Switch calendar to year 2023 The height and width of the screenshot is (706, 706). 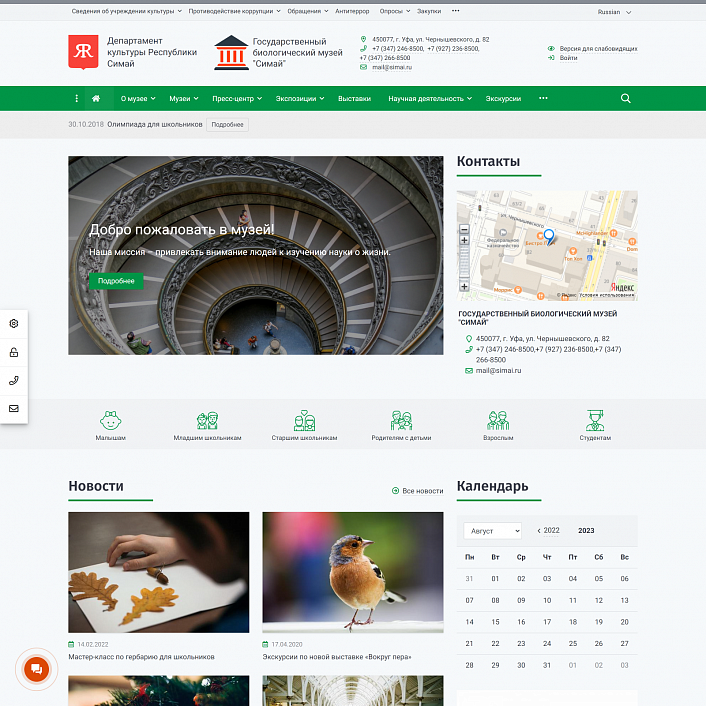pos(586,531)
